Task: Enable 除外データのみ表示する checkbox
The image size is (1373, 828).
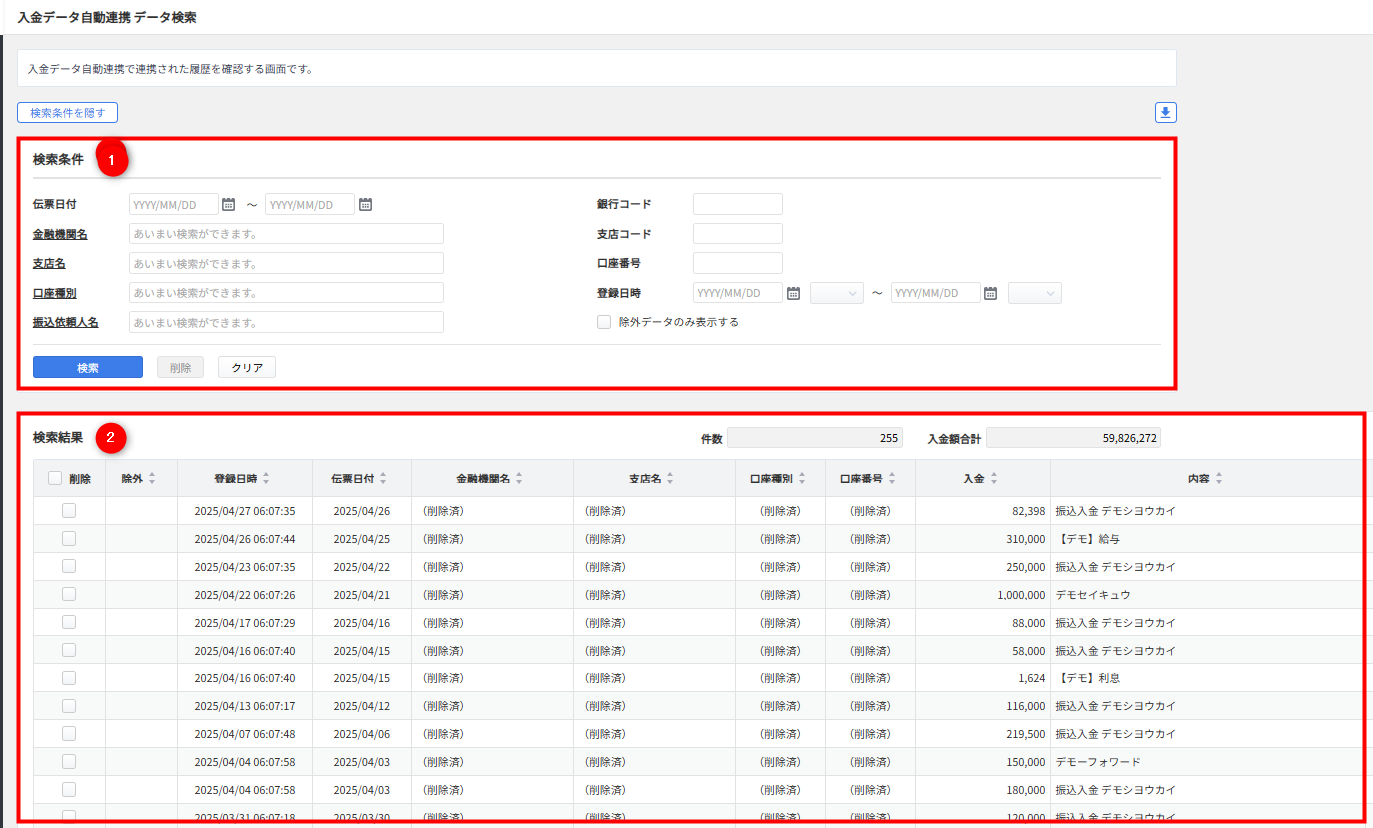Action: 604,322
